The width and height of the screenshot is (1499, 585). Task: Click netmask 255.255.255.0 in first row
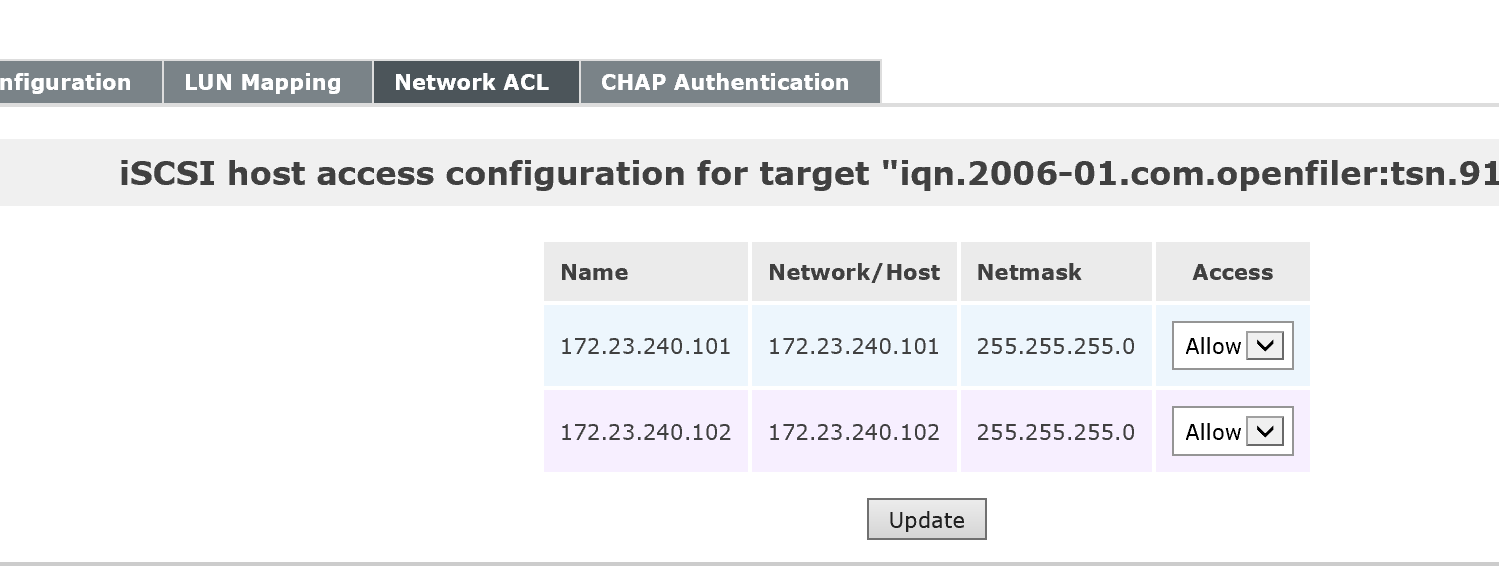coord(1056,347)
